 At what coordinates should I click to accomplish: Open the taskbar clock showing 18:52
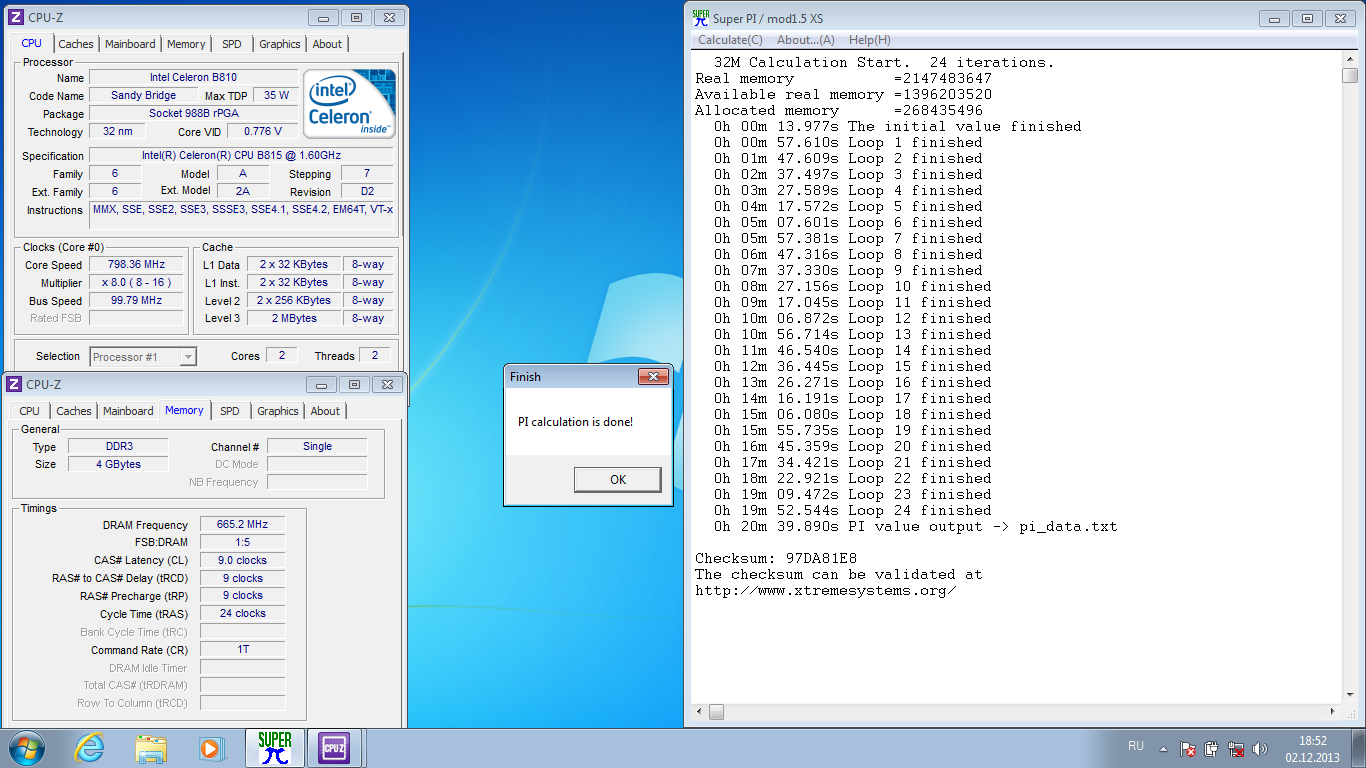pyautogui.click(x=1312, y=749)
